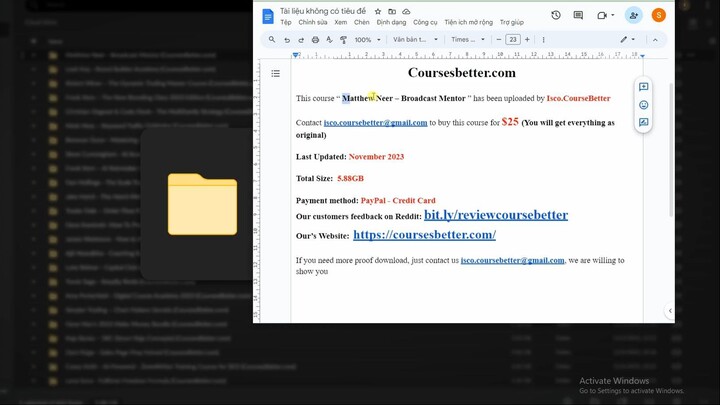This screenshot has width=720, height=405.
Task: Expand the side panel chevron
Action: 670,311
